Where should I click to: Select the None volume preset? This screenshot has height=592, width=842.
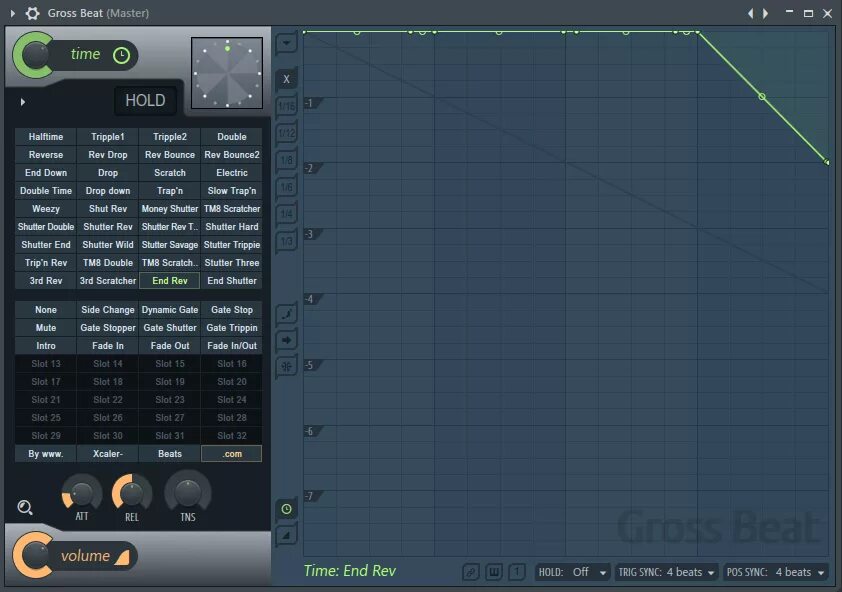[x=46, y=309]
